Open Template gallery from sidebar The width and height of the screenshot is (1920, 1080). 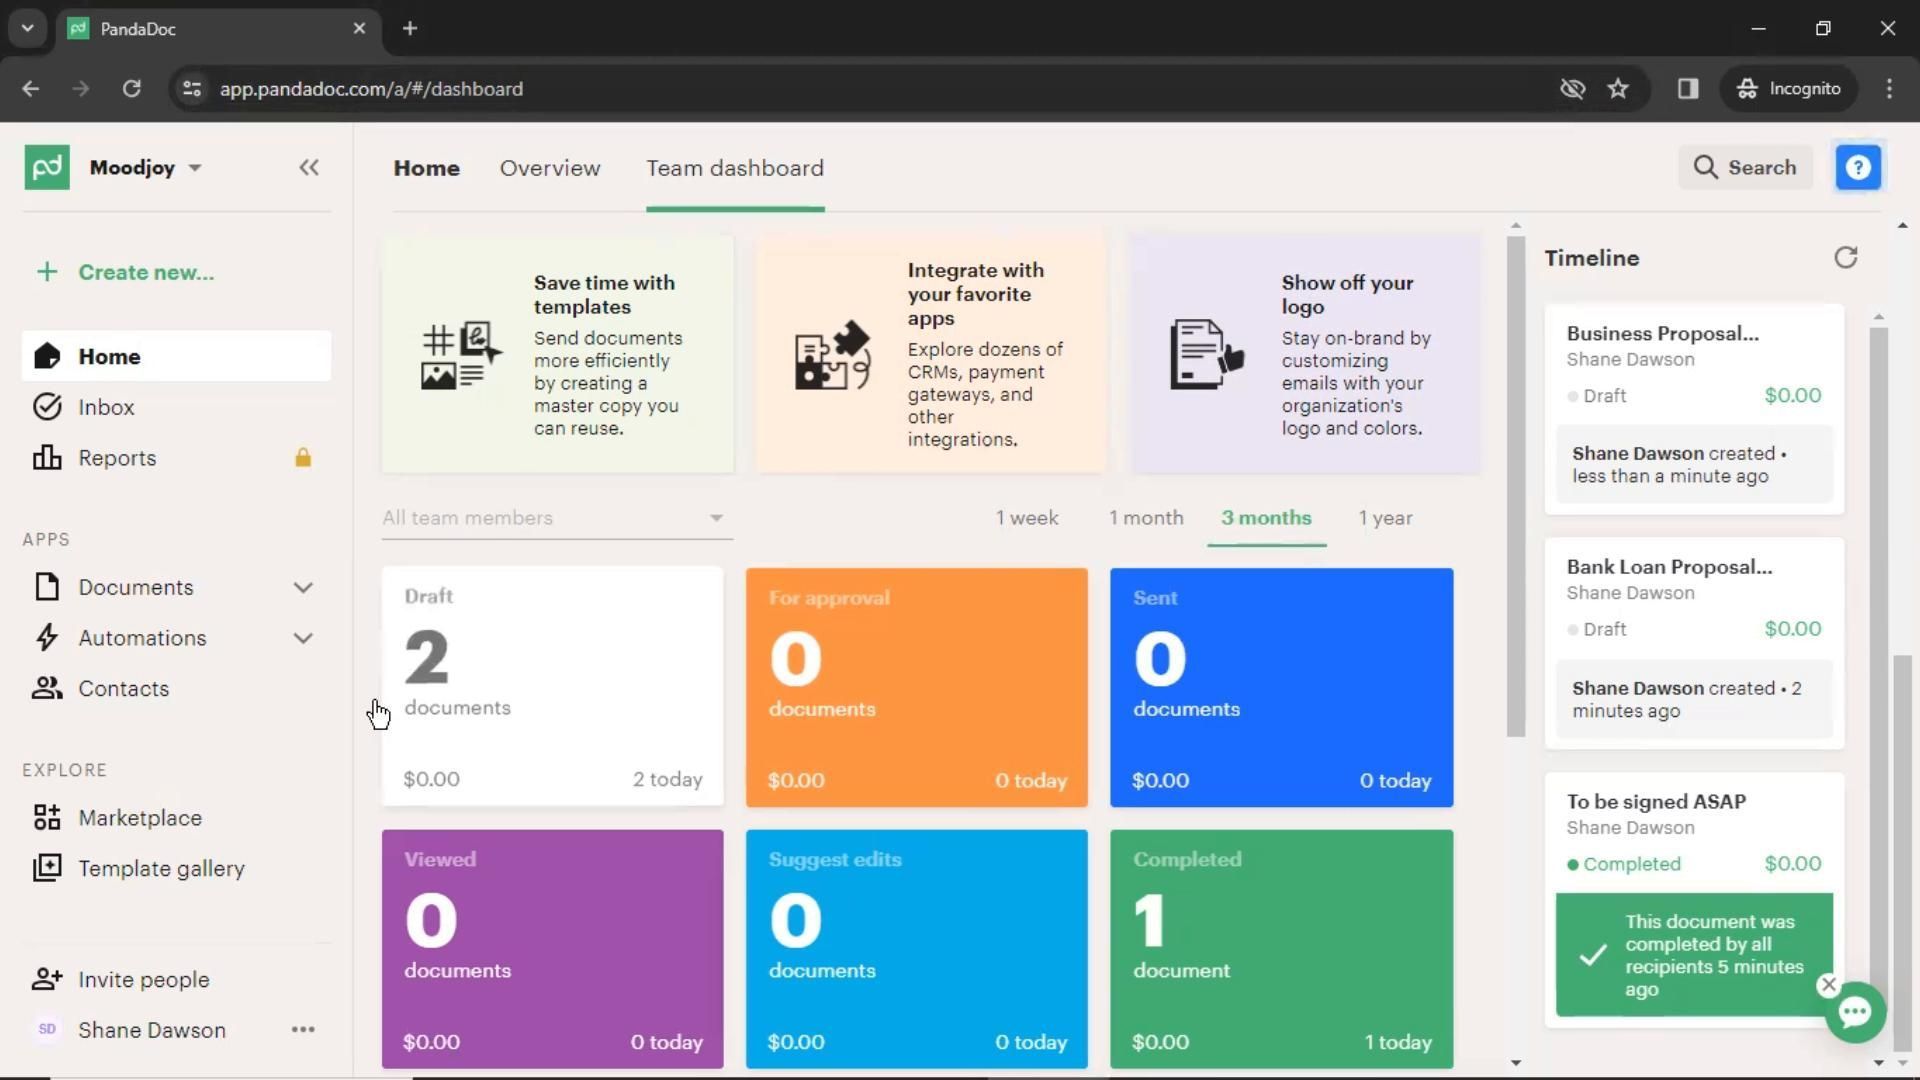(x=160, y=868)
